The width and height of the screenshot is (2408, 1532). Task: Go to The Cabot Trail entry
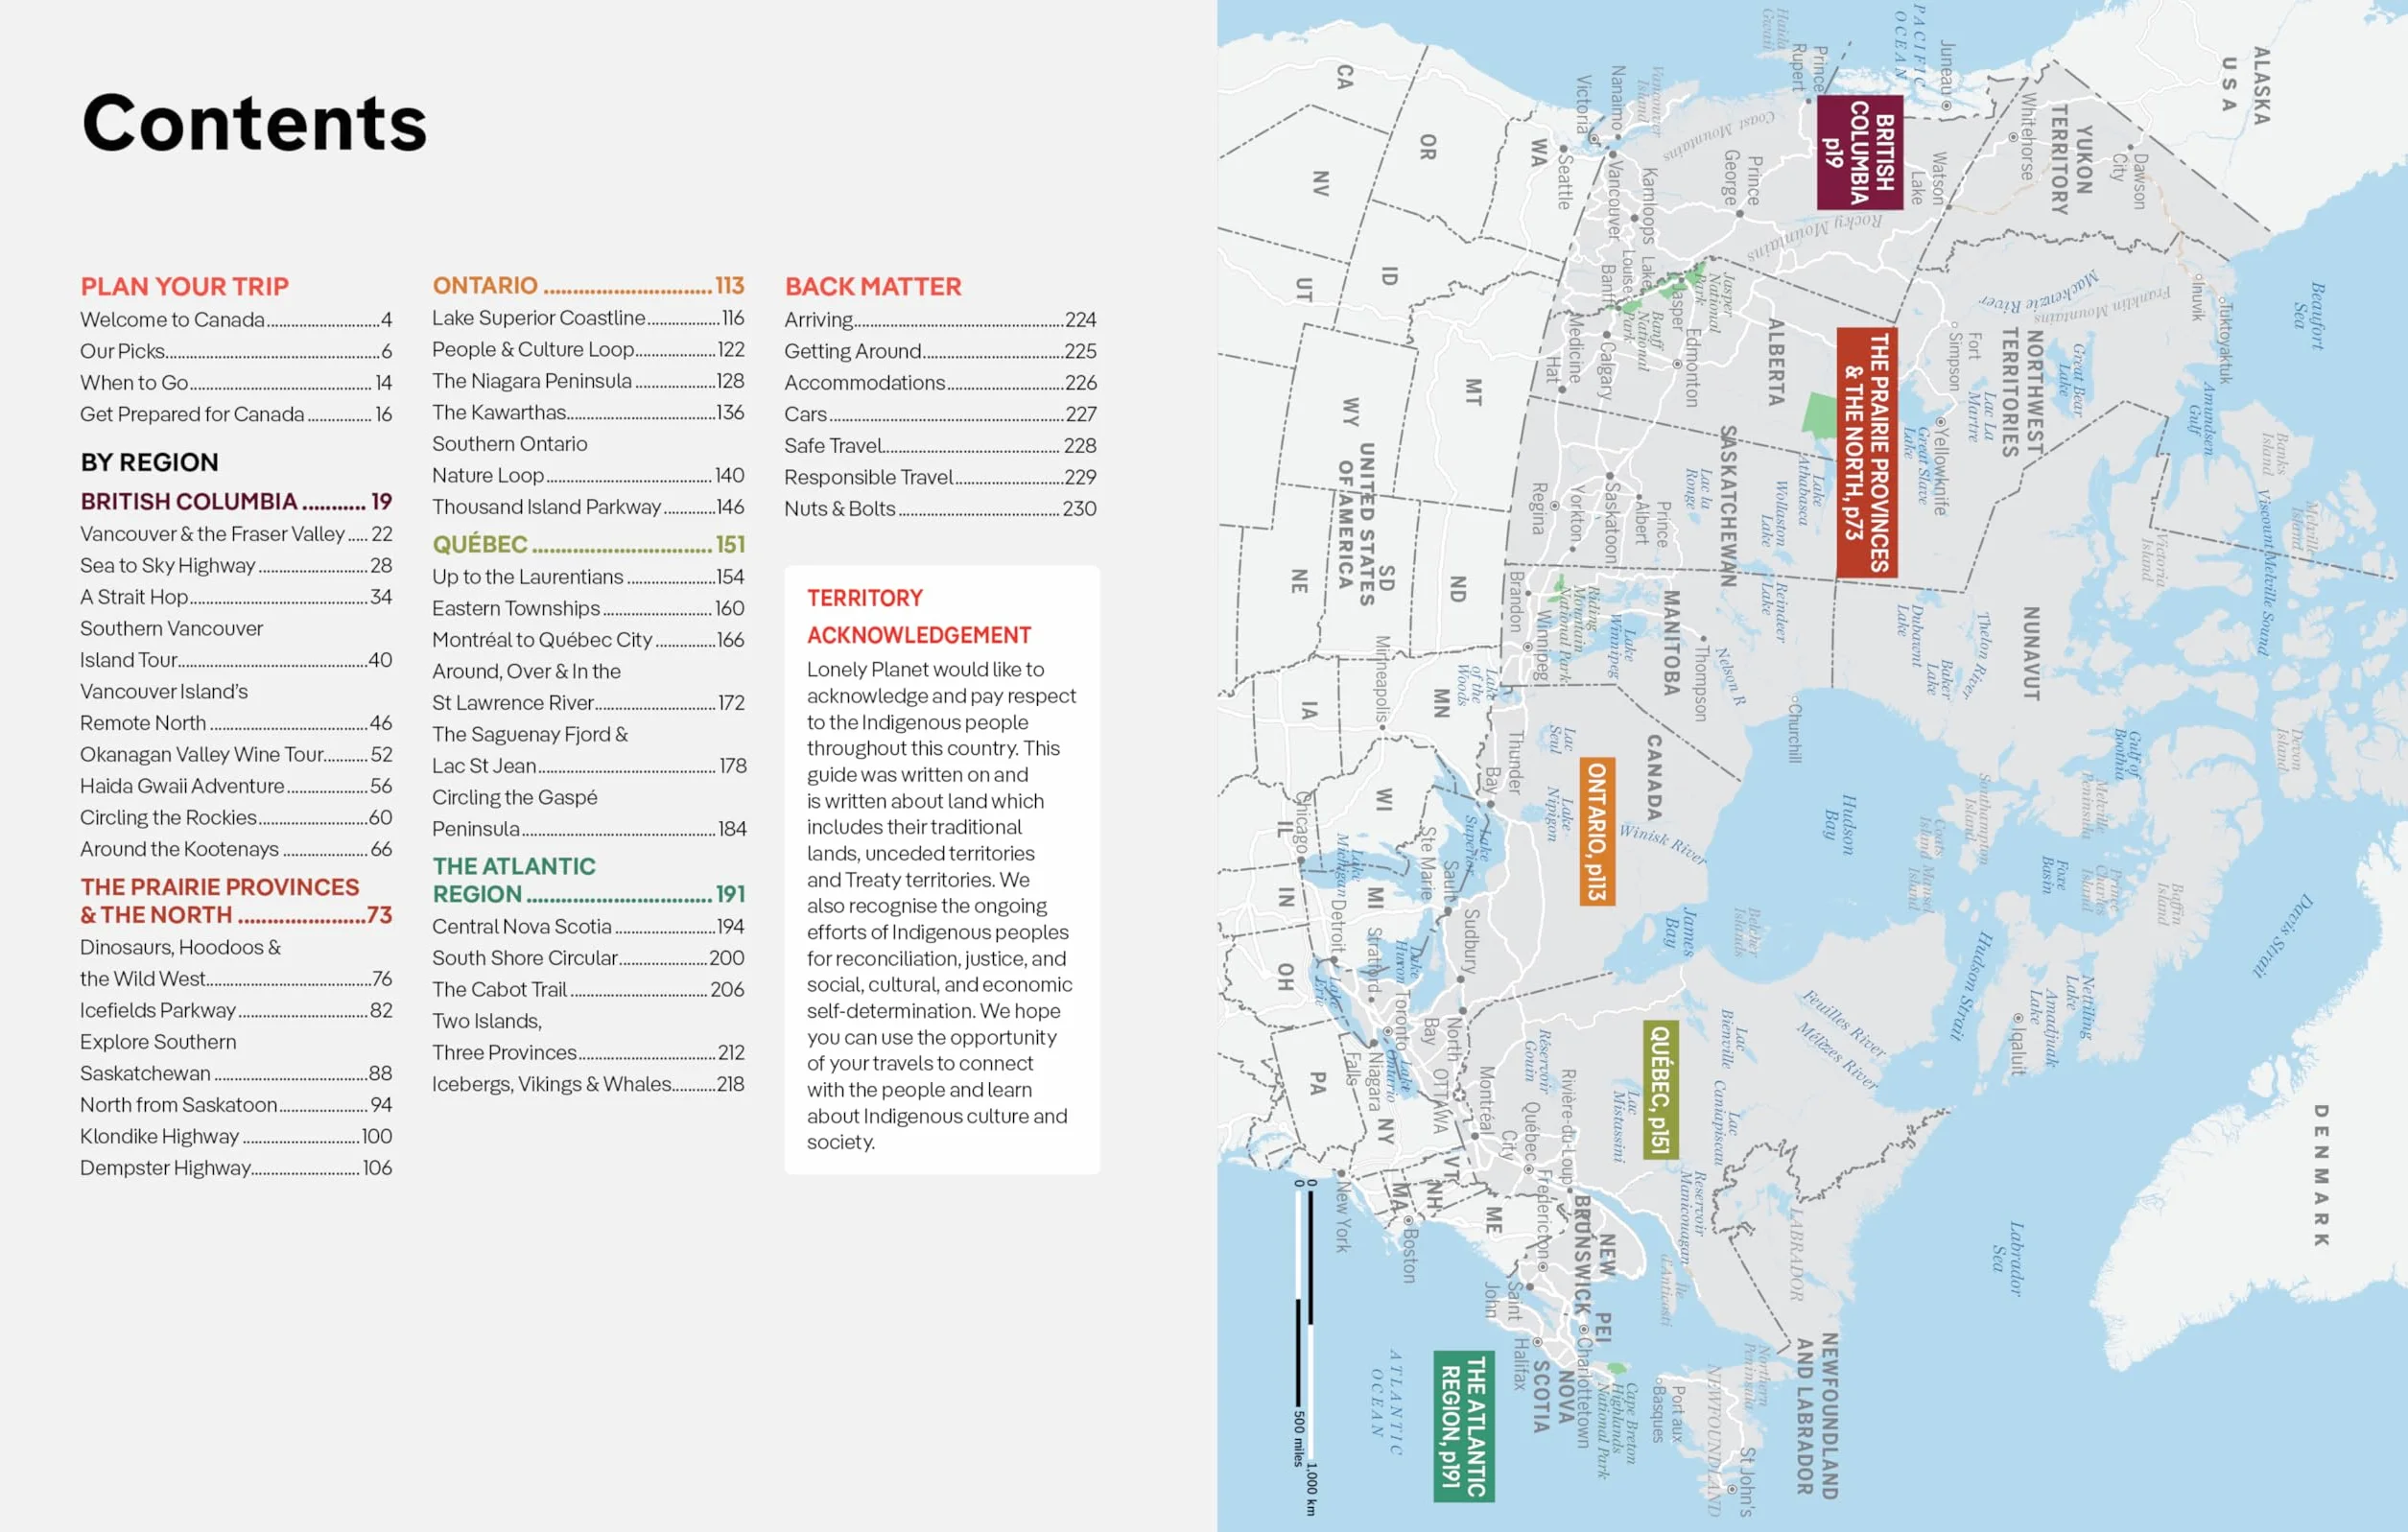tap(588, 989)
